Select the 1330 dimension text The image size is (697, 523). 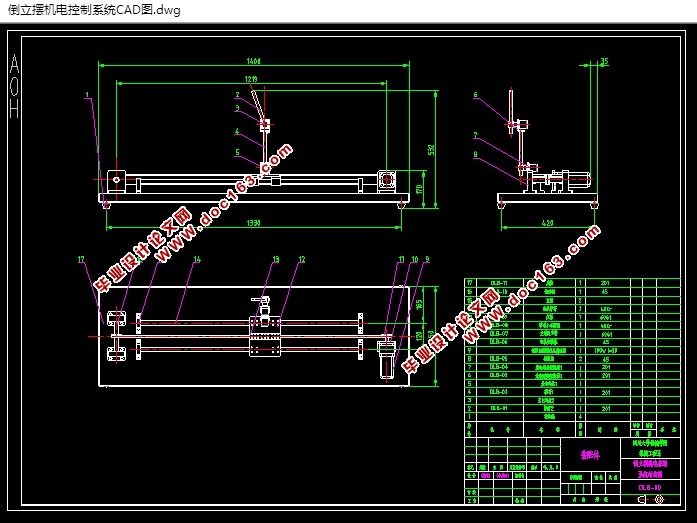253,223
